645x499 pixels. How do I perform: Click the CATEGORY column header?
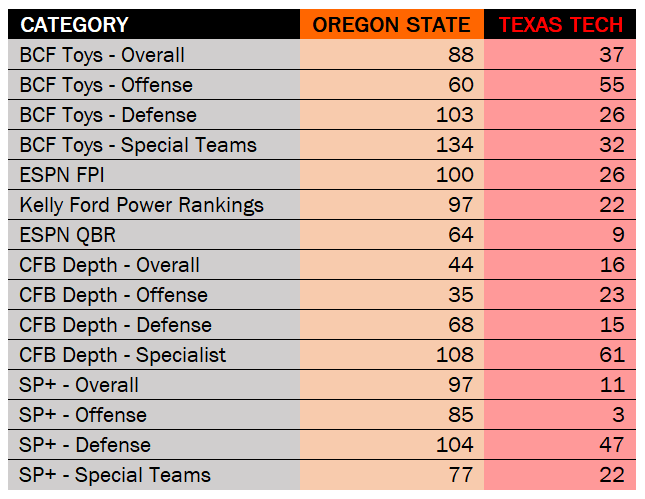coord(74,25)
